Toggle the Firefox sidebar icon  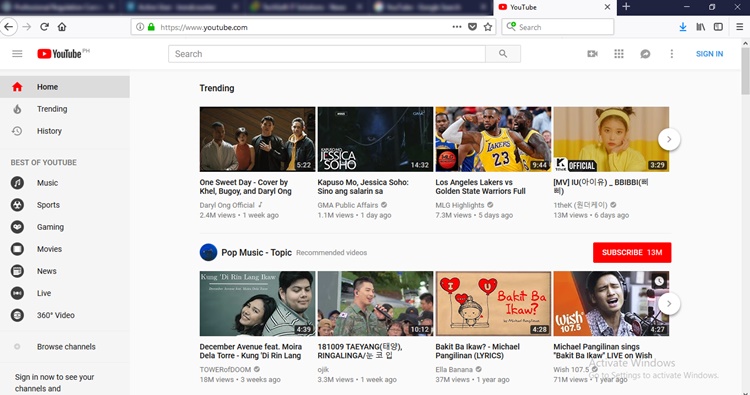click(x=718, y=27)
